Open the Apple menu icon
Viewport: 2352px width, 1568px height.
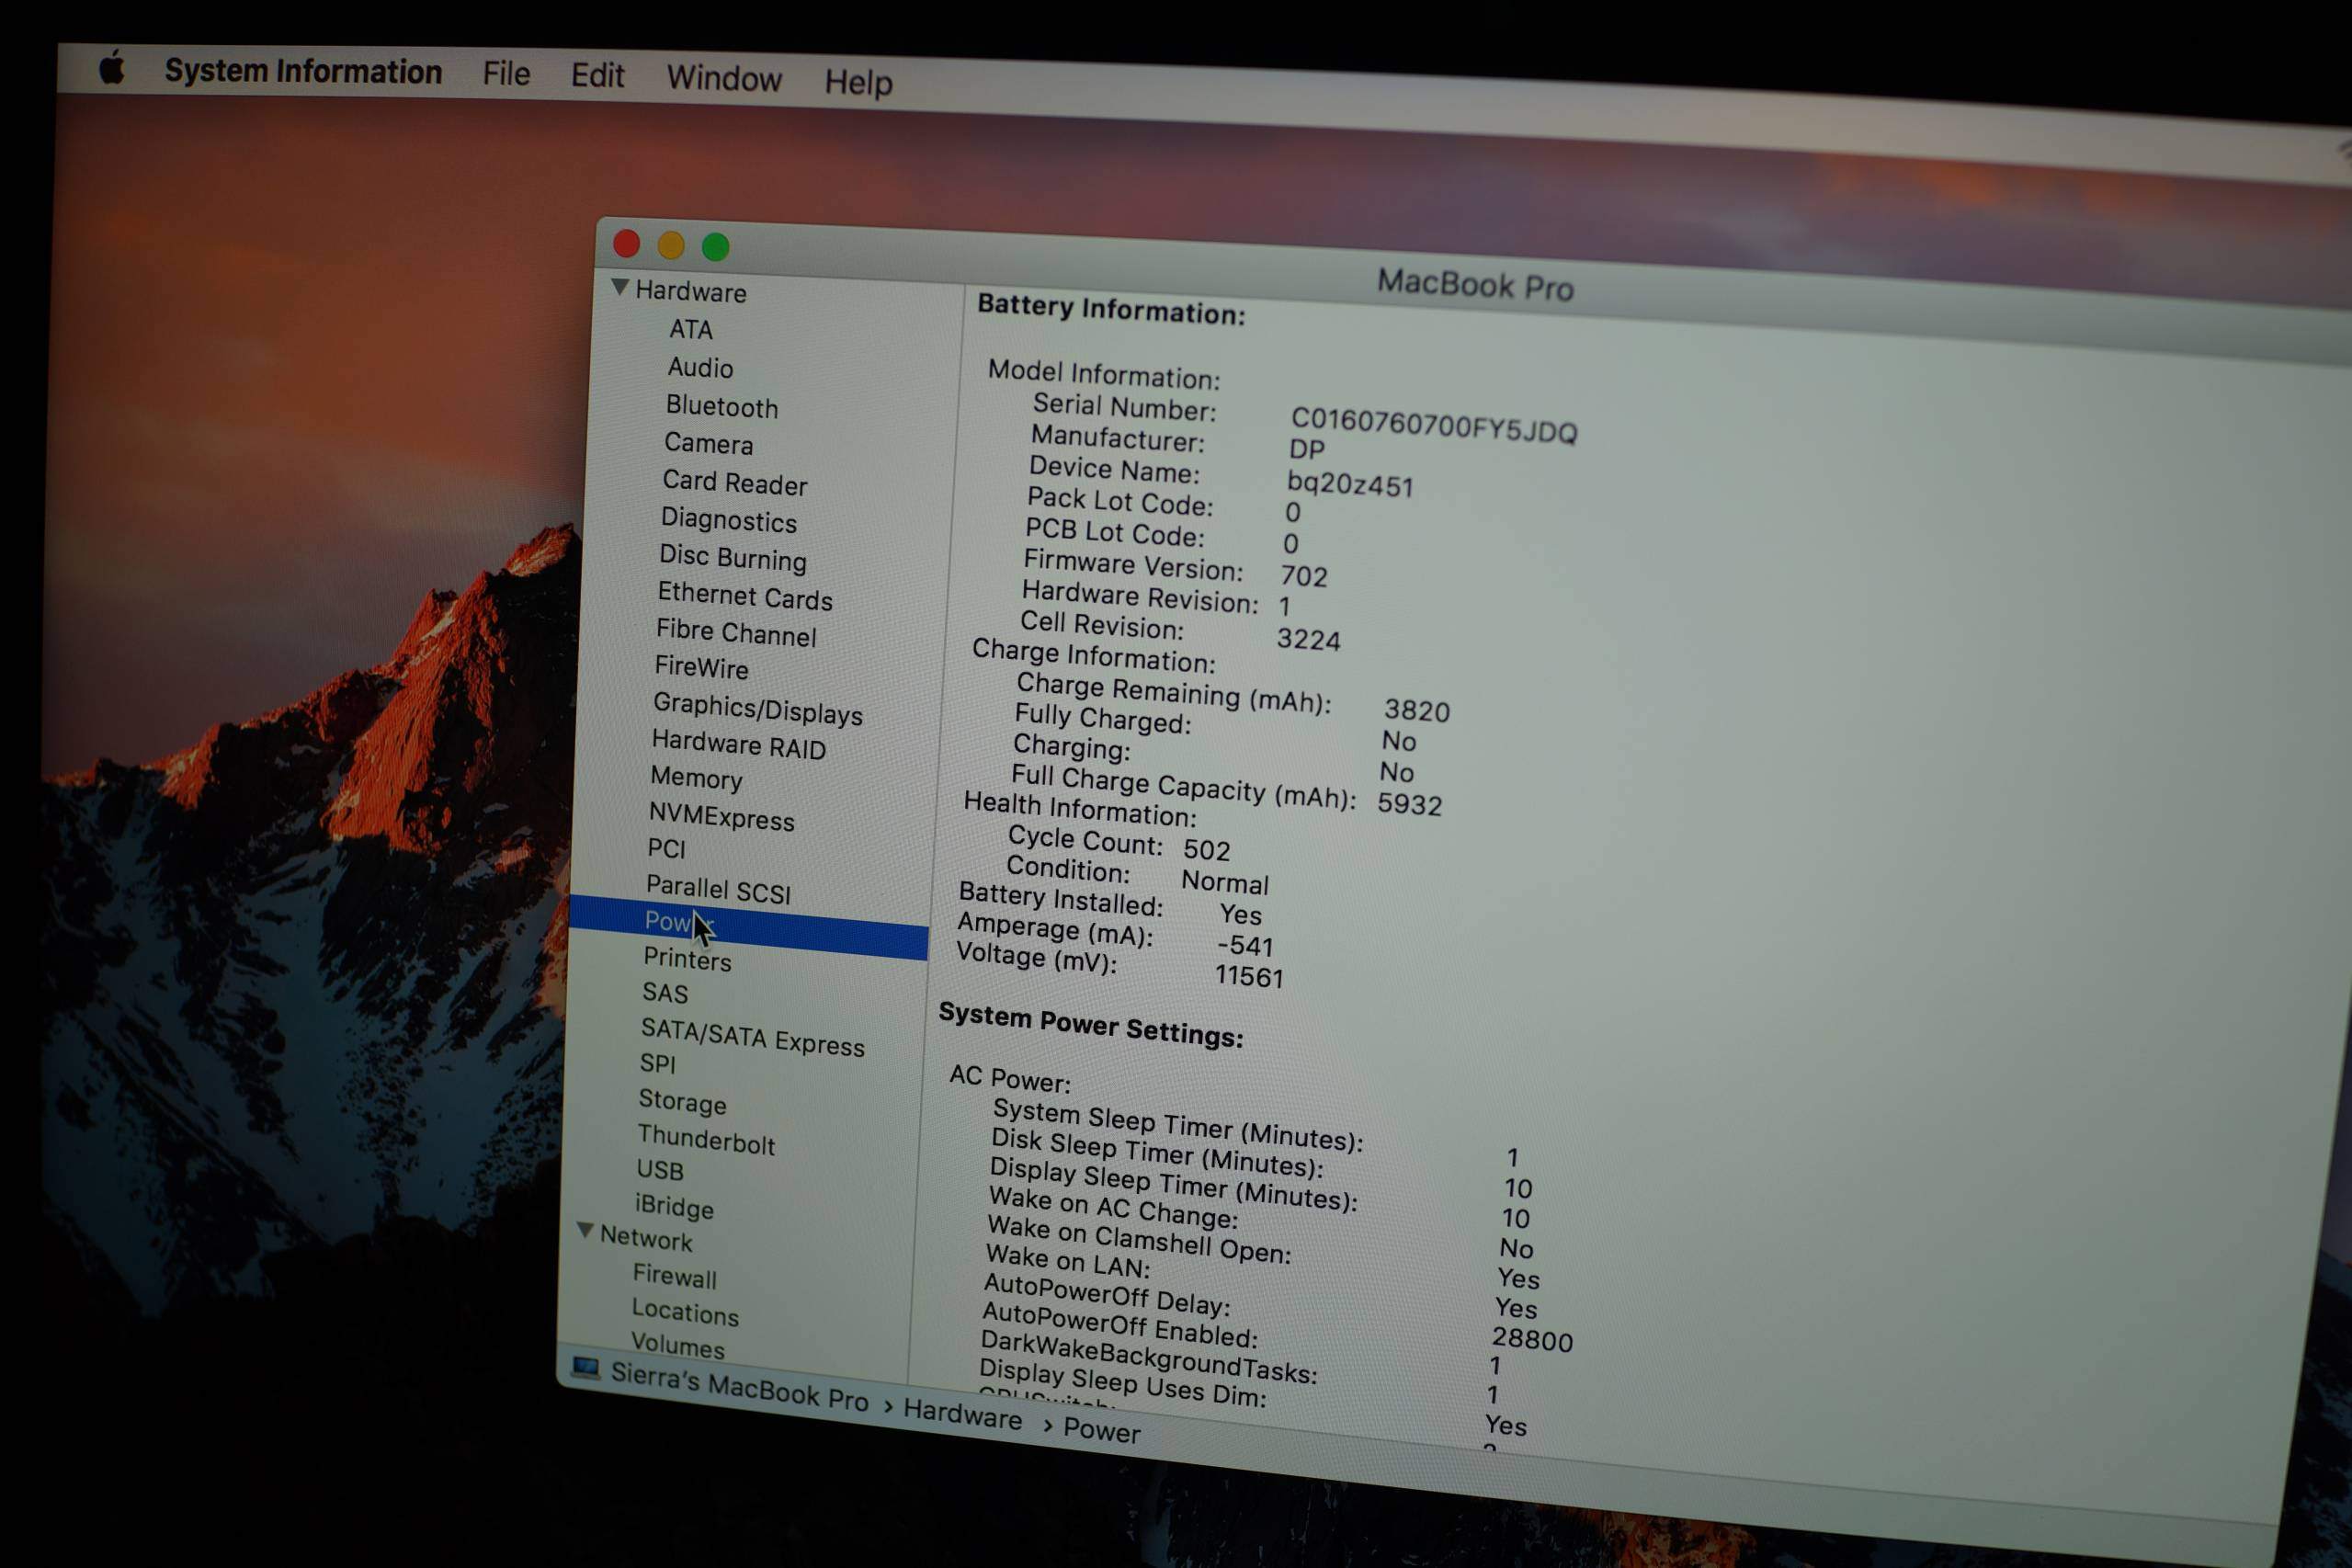(111, 69)
